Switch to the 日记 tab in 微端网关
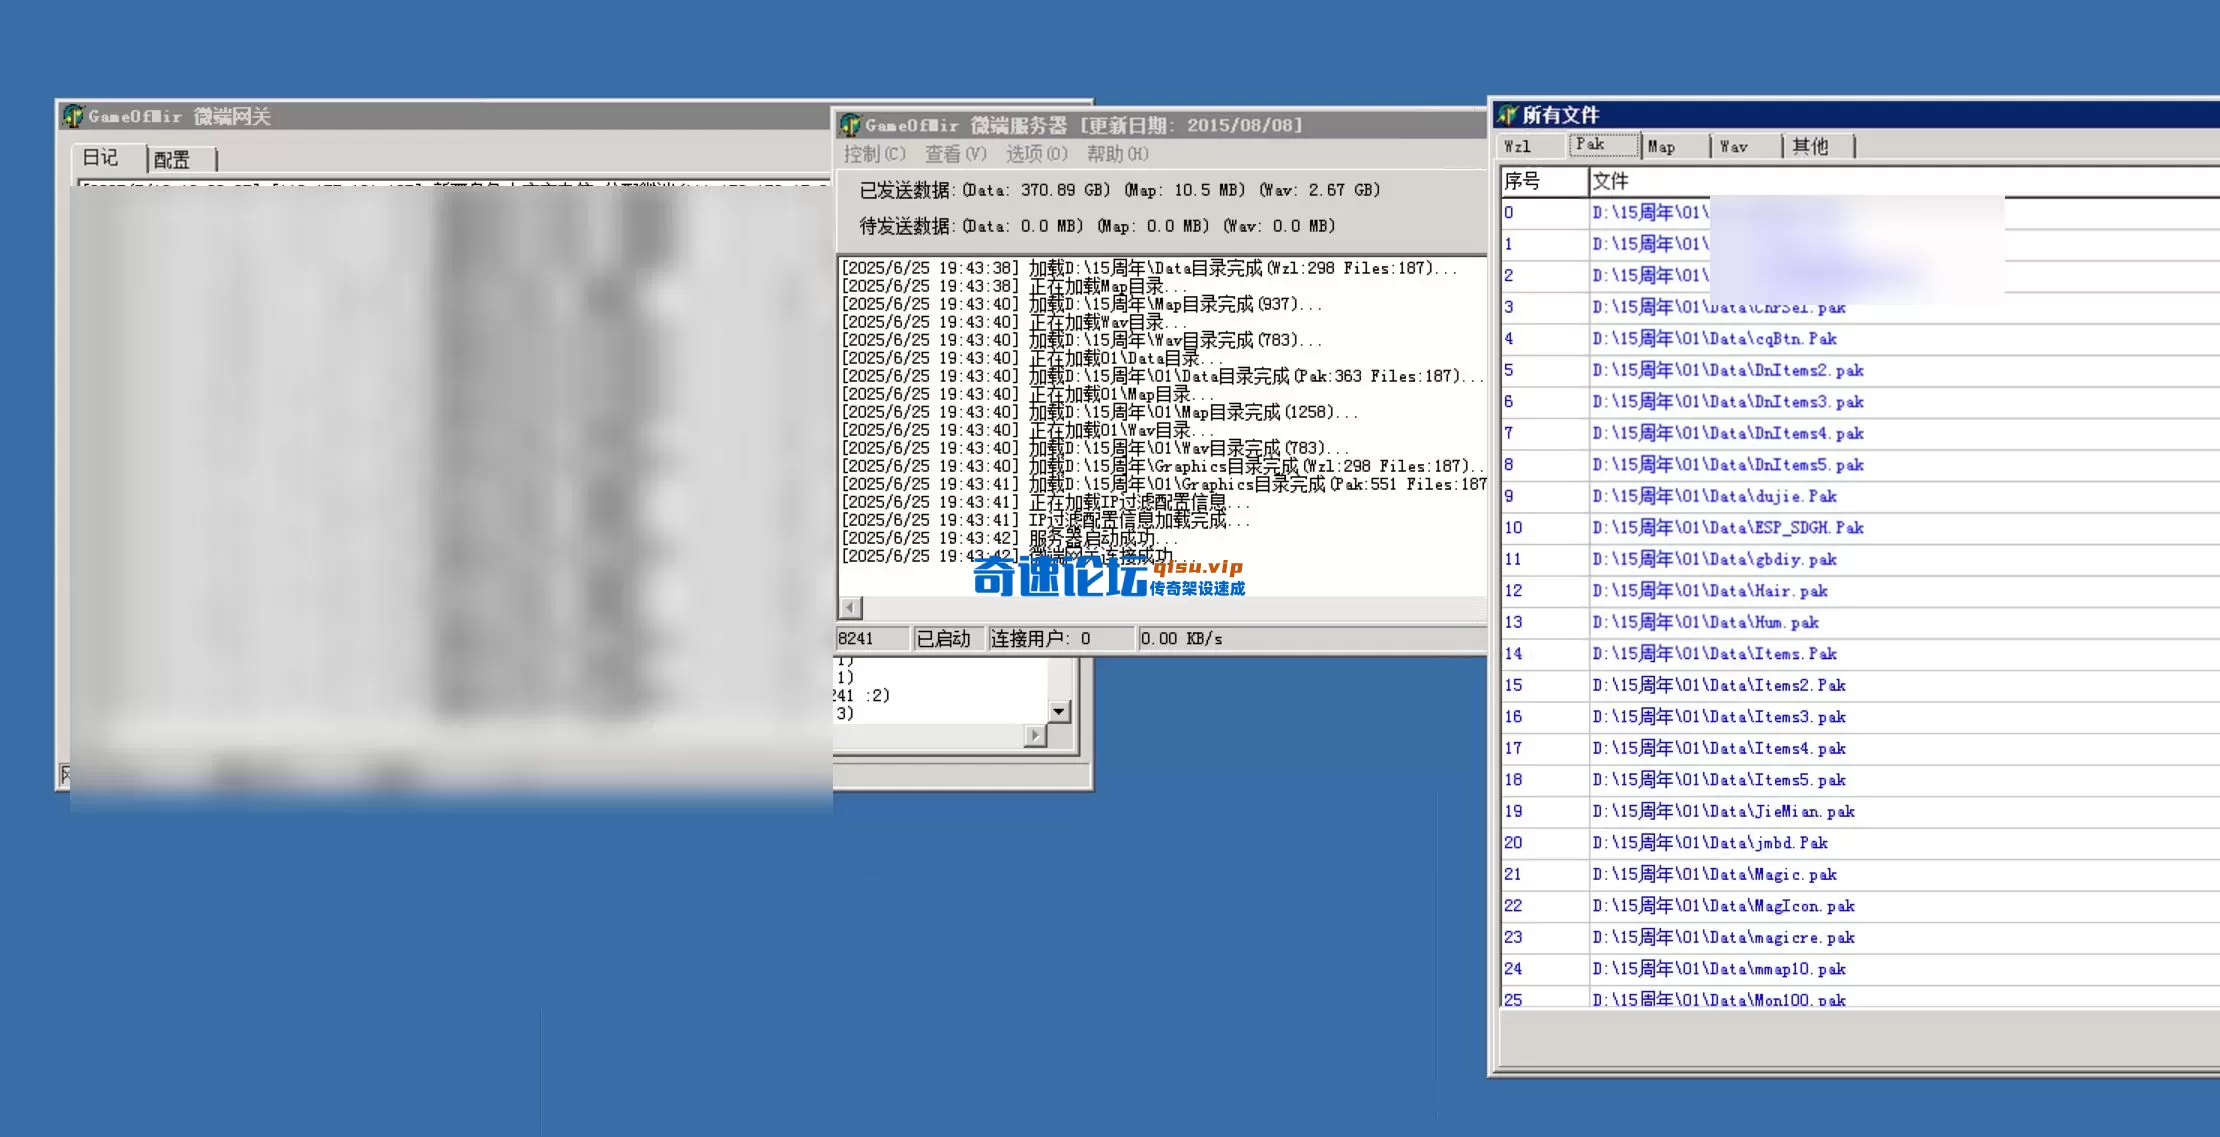Image resolution: width=2220 pixels, height=1137 pixels. coord(104,157)
